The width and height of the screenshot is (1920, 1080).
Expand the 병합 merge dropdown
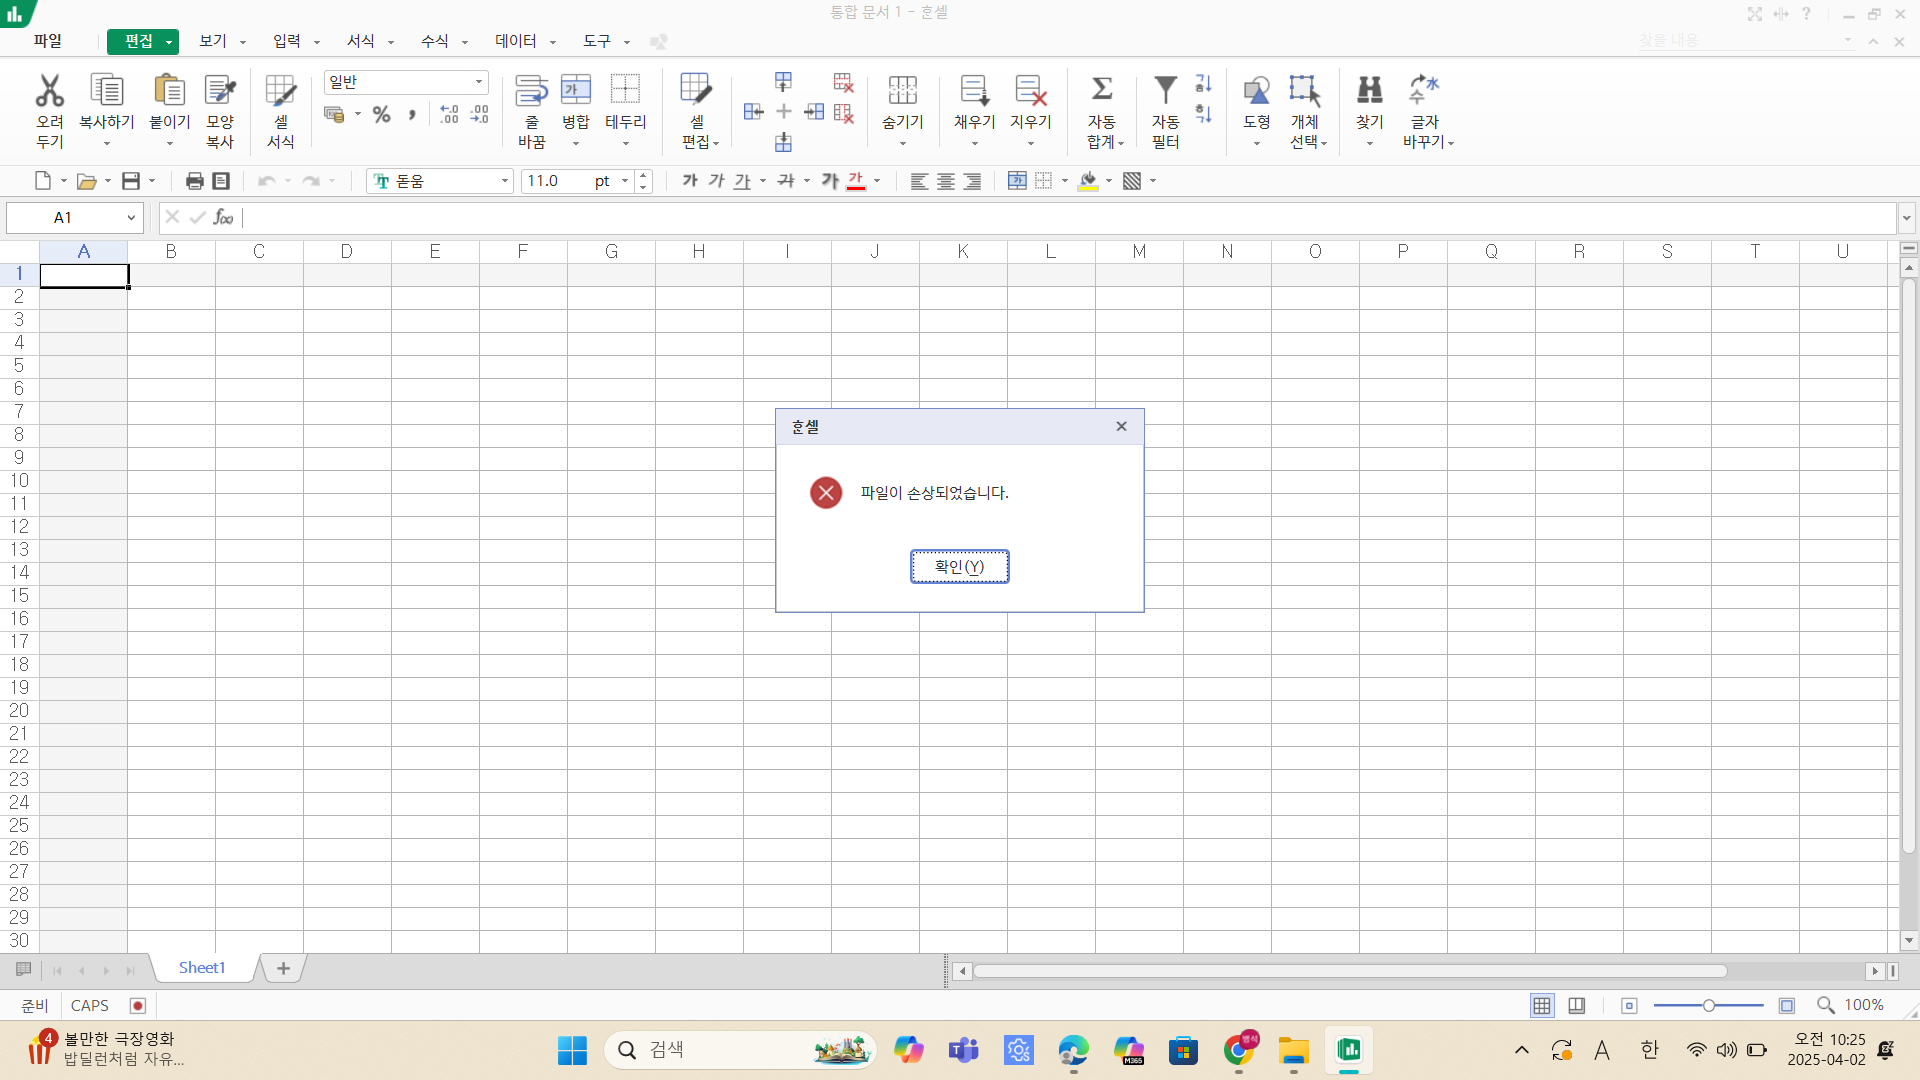pyautogui.click(x=576, y=144)
